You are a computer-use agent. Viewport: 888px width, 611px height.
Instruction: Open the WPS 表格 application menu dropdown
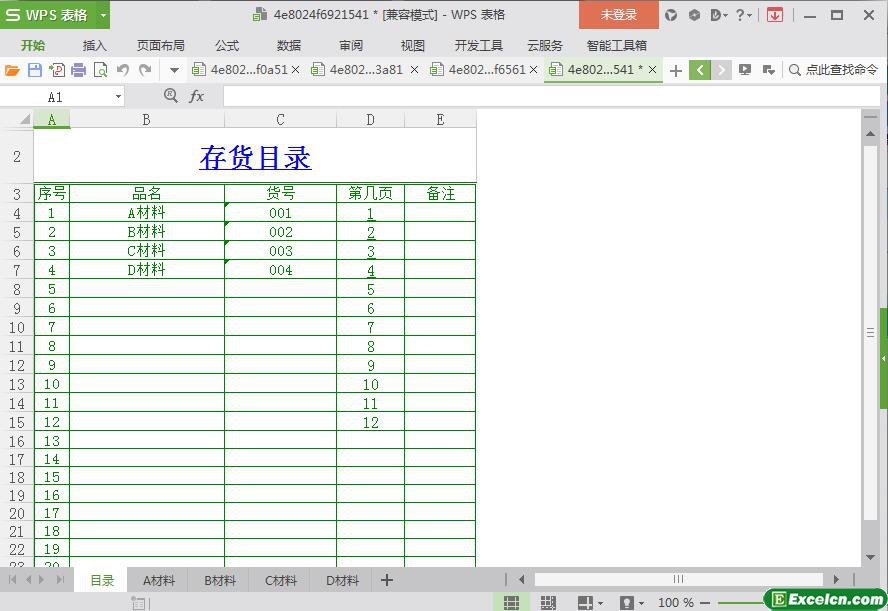pos(104,15)
